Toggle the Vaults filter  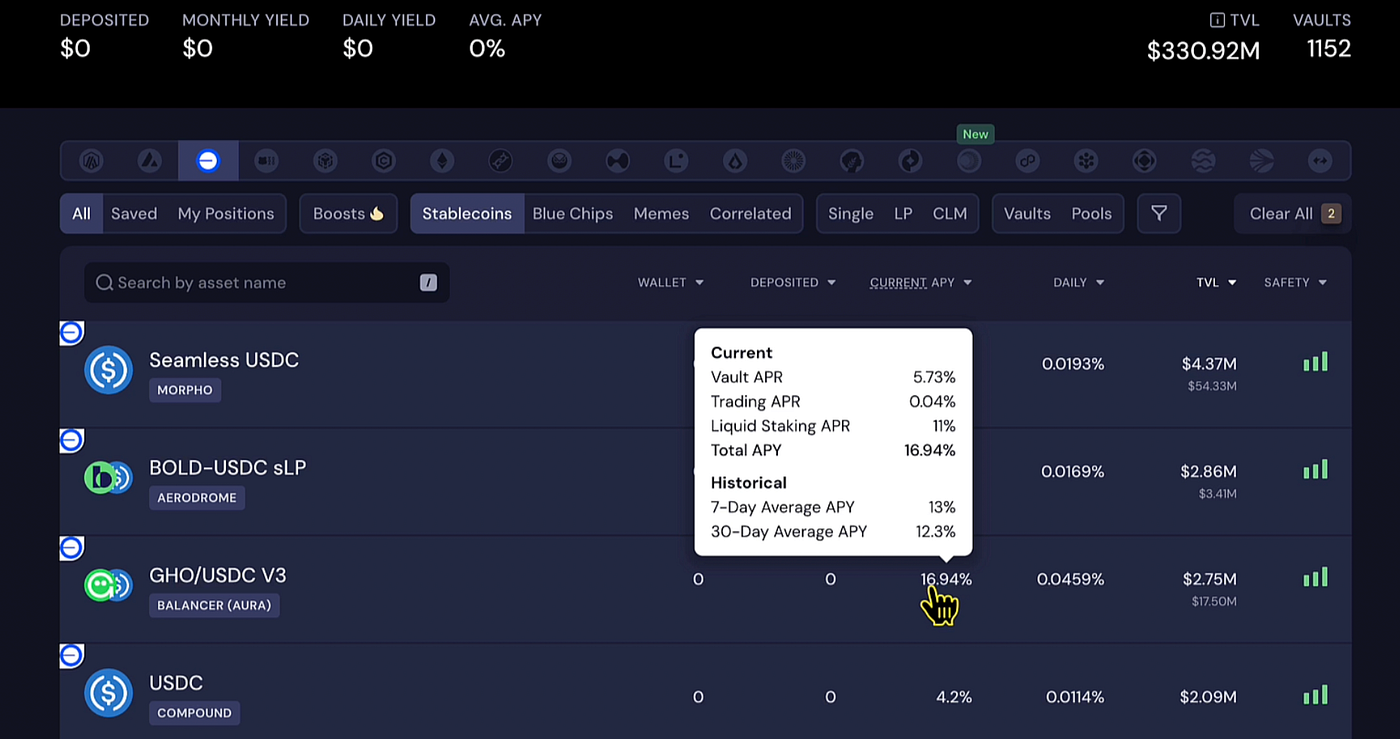[1027, 213]
